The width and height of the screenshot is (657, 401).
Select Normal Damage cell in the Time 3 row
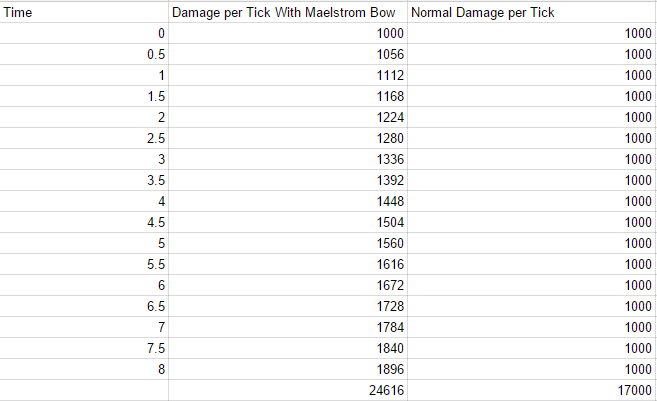pyautogui.click(x=531, y=159)
